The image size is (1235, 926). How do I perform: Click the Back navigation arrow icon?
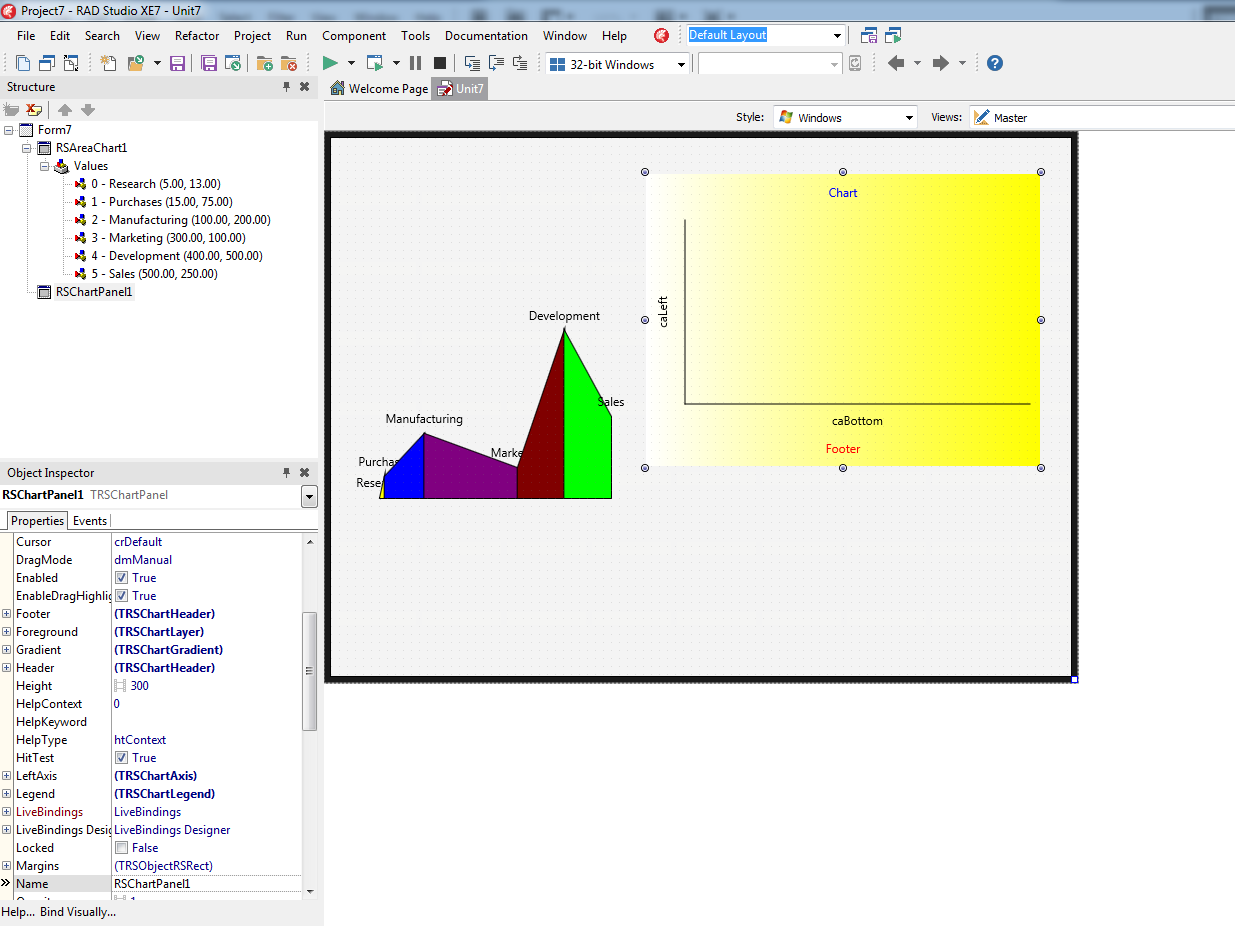[895, 63]
